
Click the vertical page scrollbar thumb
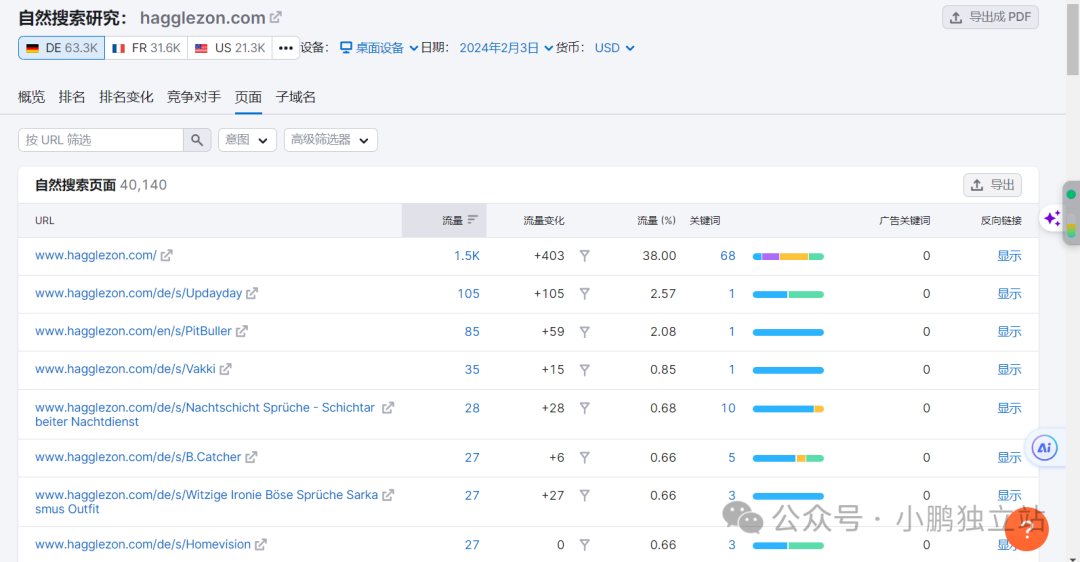click(x=1072, y=38)
